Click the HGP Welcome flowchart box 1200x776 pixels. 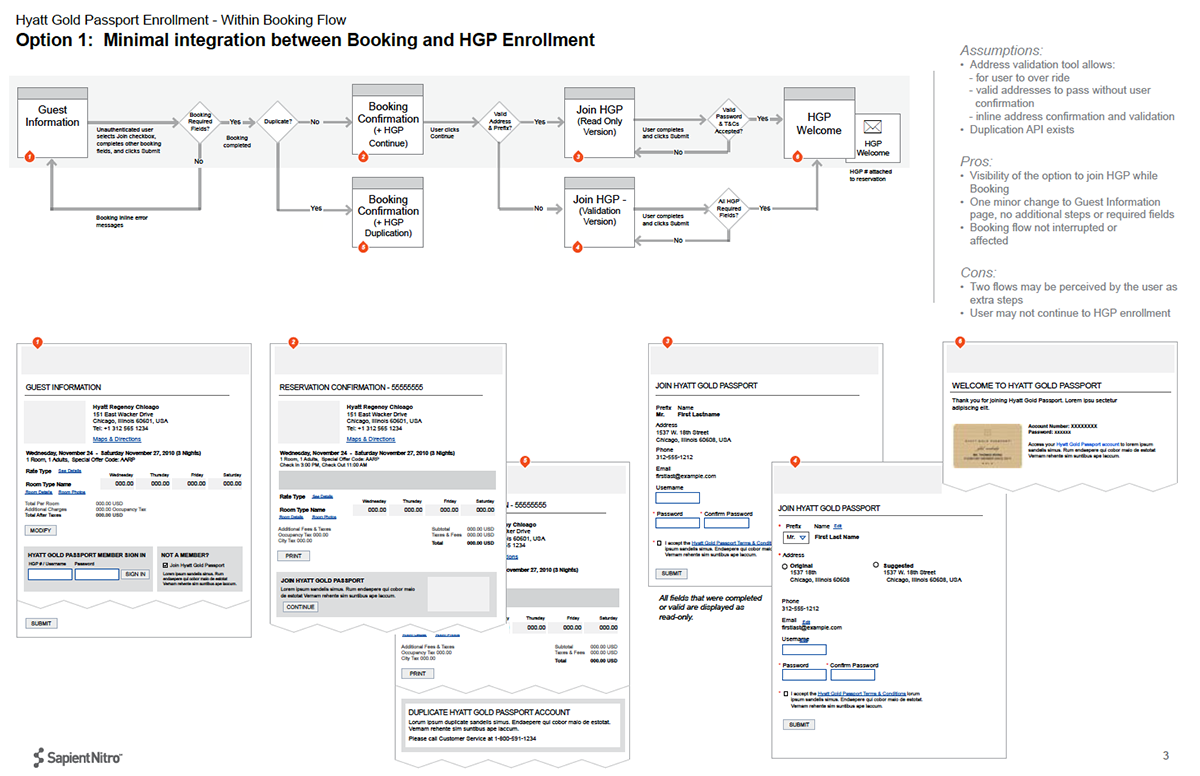(x=819, y=123)
